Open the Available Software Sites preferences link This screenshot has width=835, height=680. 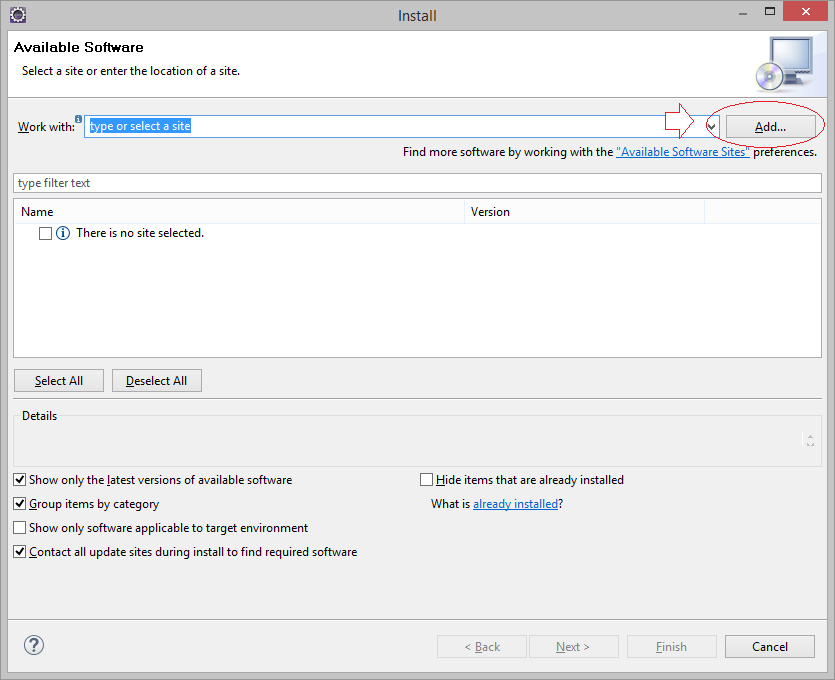click(x=682, y=152)
